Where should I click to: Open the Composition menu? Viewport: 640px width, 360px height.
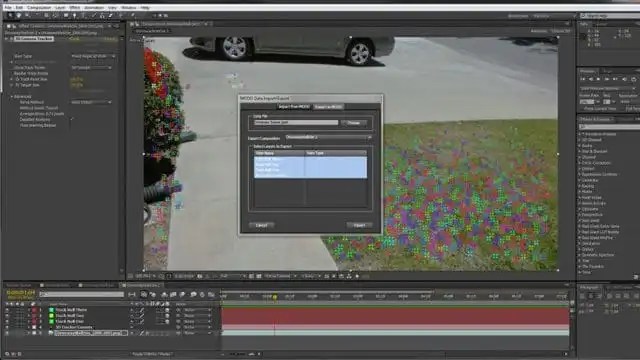point(39,7)
